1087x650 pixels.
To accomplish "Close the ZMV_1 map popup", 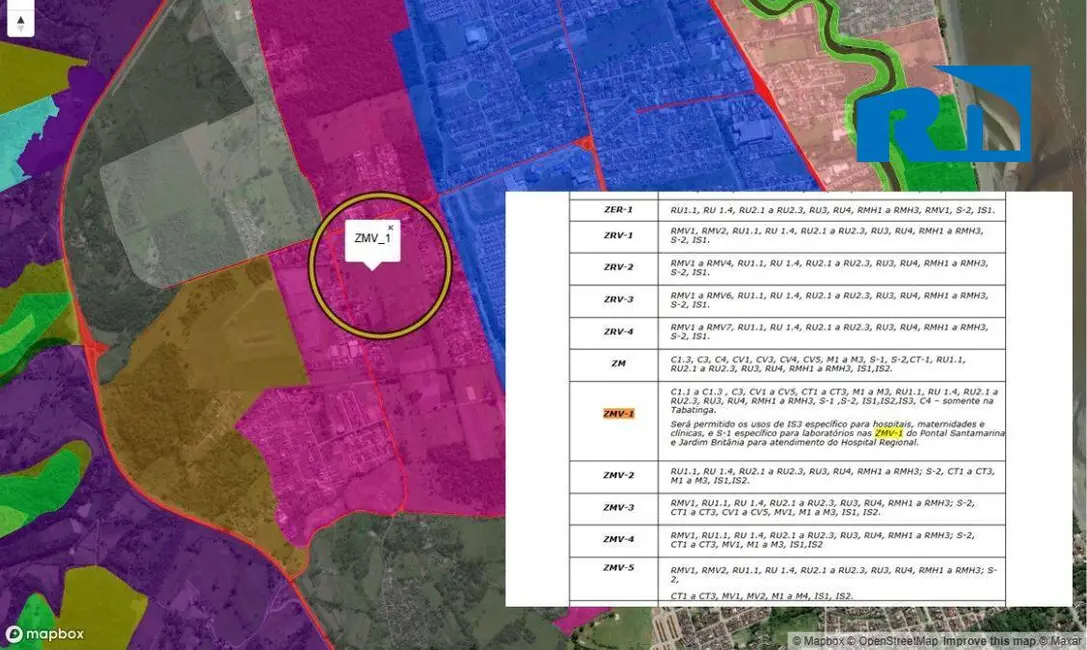I will point(391,228).
